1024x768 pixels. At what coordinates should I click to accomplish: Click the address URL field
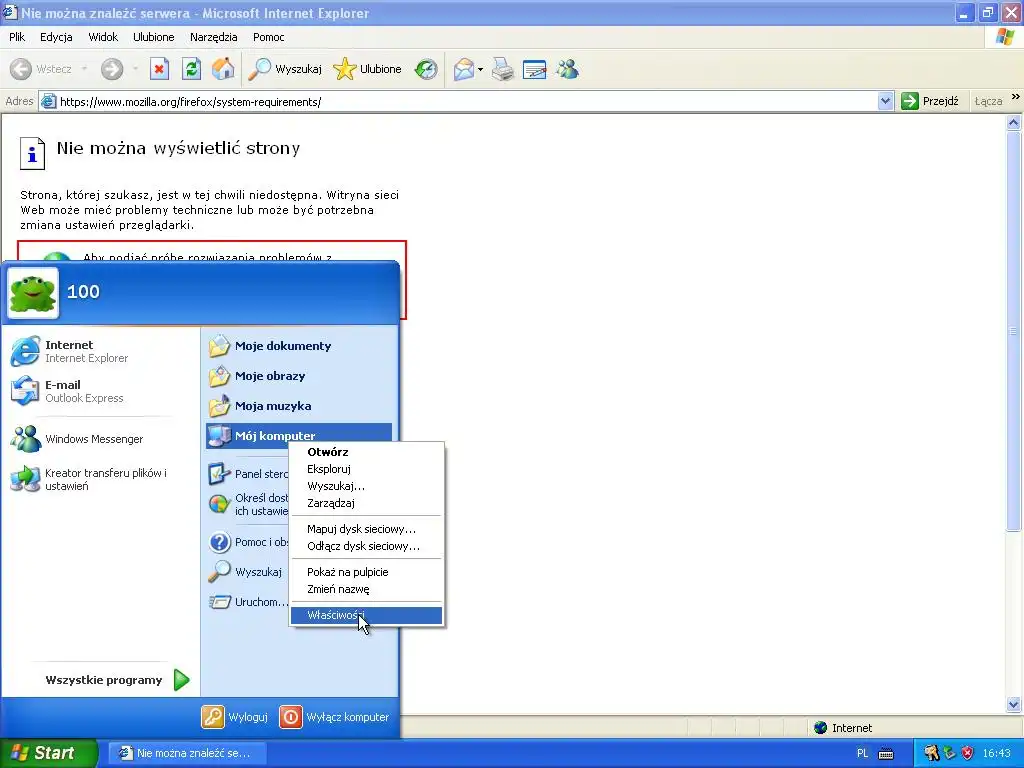[467, 101]
